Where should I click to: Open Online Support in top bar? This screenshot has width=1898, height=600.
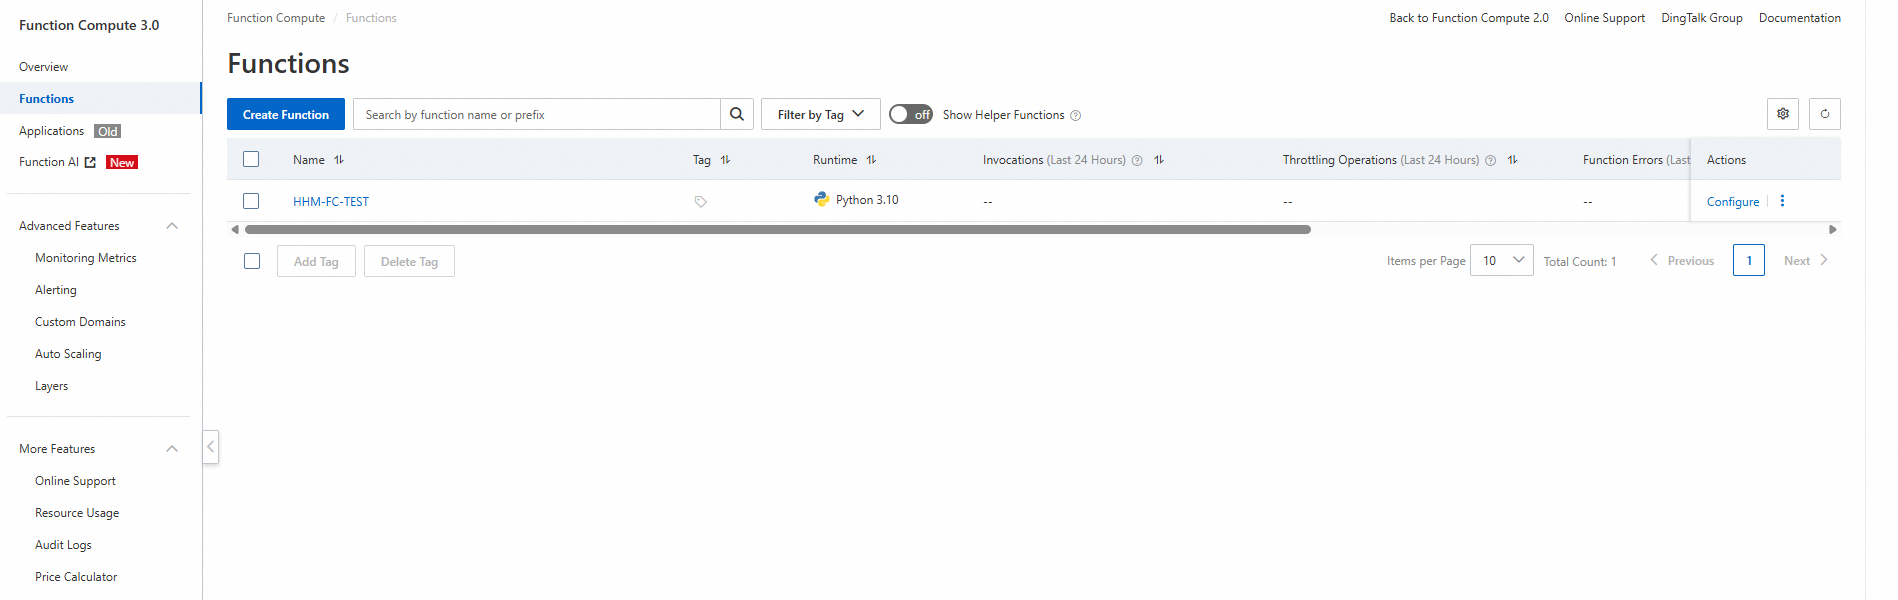(1605, 18)
